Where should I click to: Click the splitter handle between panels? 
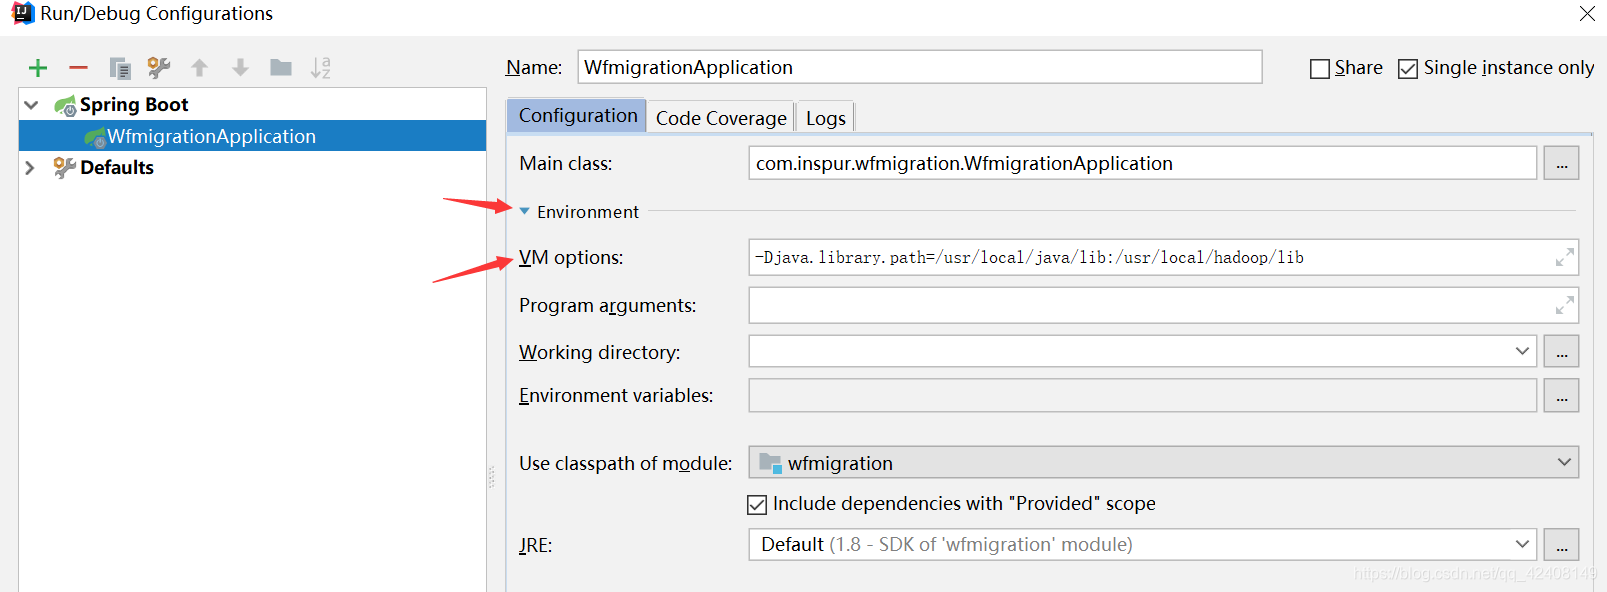click(x=491, y=477)
